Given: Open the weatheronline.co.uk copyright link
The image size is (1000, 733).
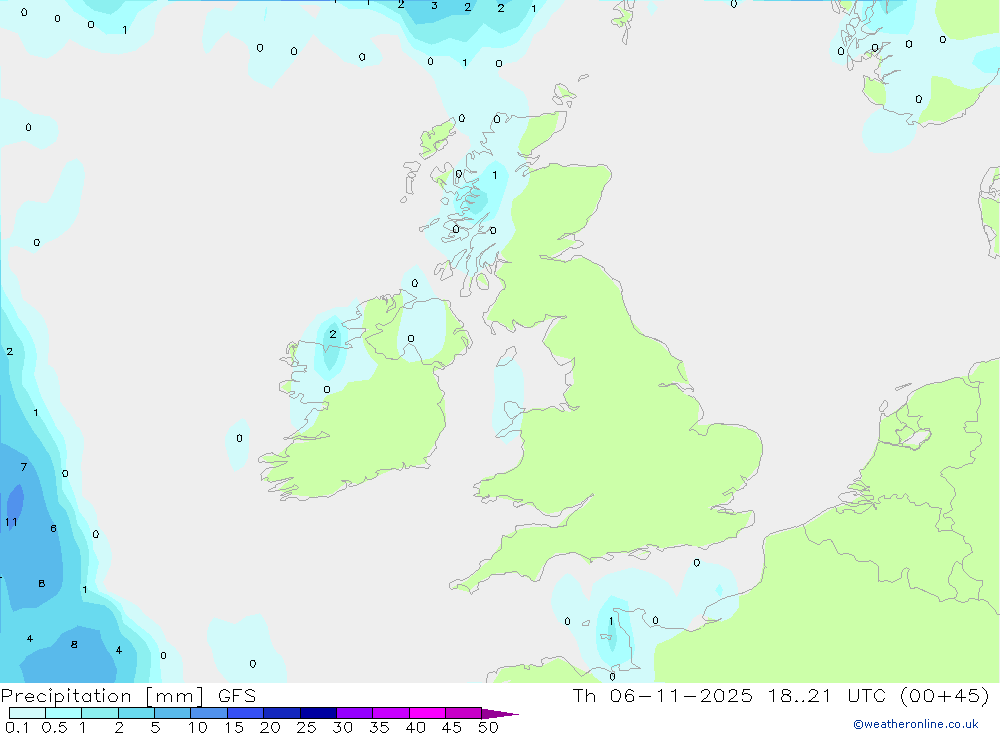Looking at the screenshot, I should coord(915,724).
